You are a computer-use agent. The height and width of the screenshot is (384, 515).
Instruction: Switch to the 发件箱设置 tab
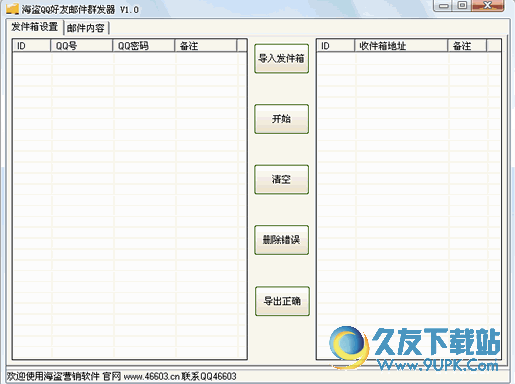point(35,27)
